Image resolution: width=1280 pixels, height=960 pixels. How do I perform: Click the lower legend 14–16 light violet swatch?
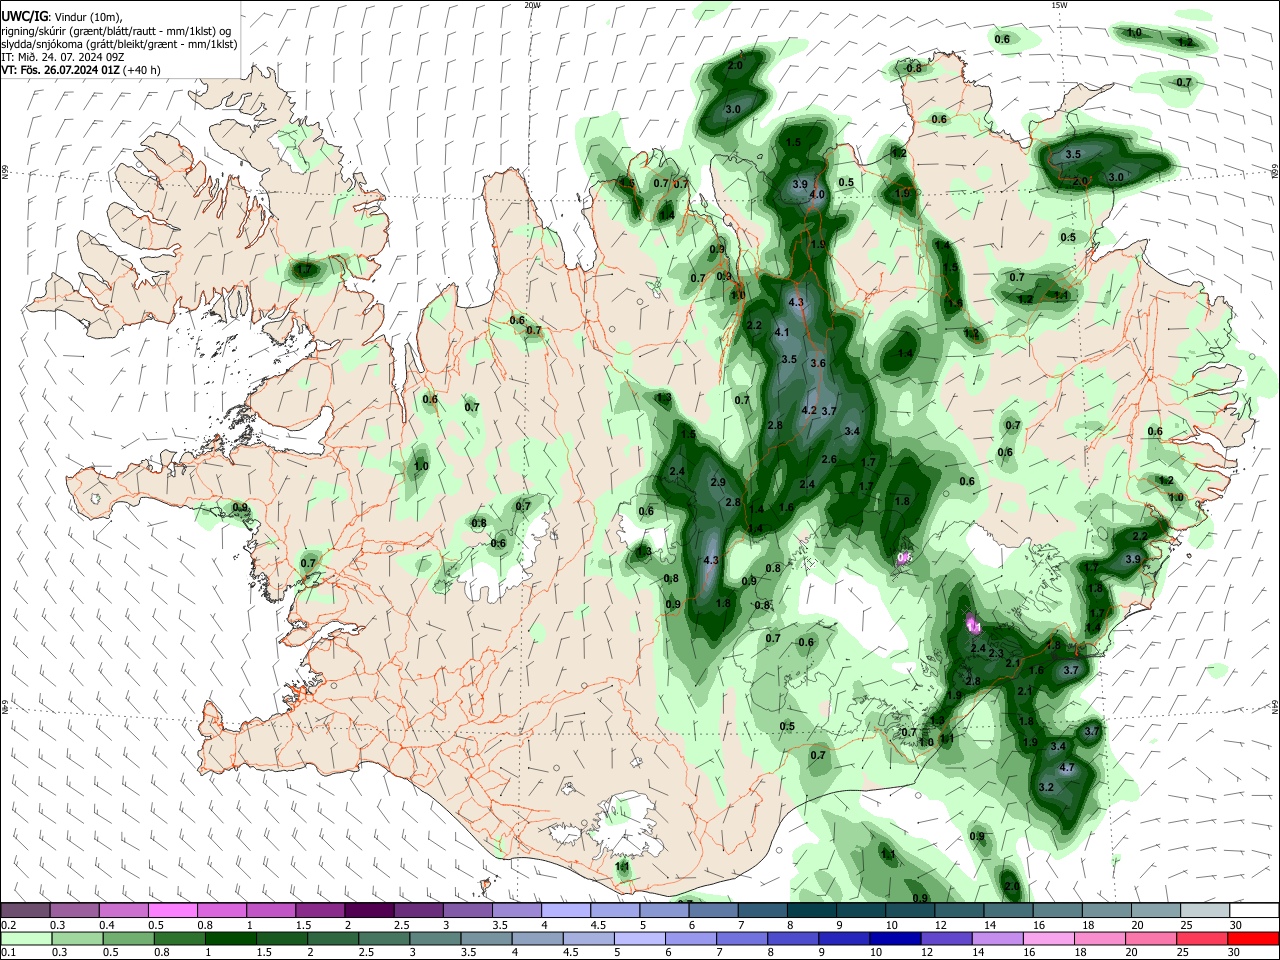997,938
